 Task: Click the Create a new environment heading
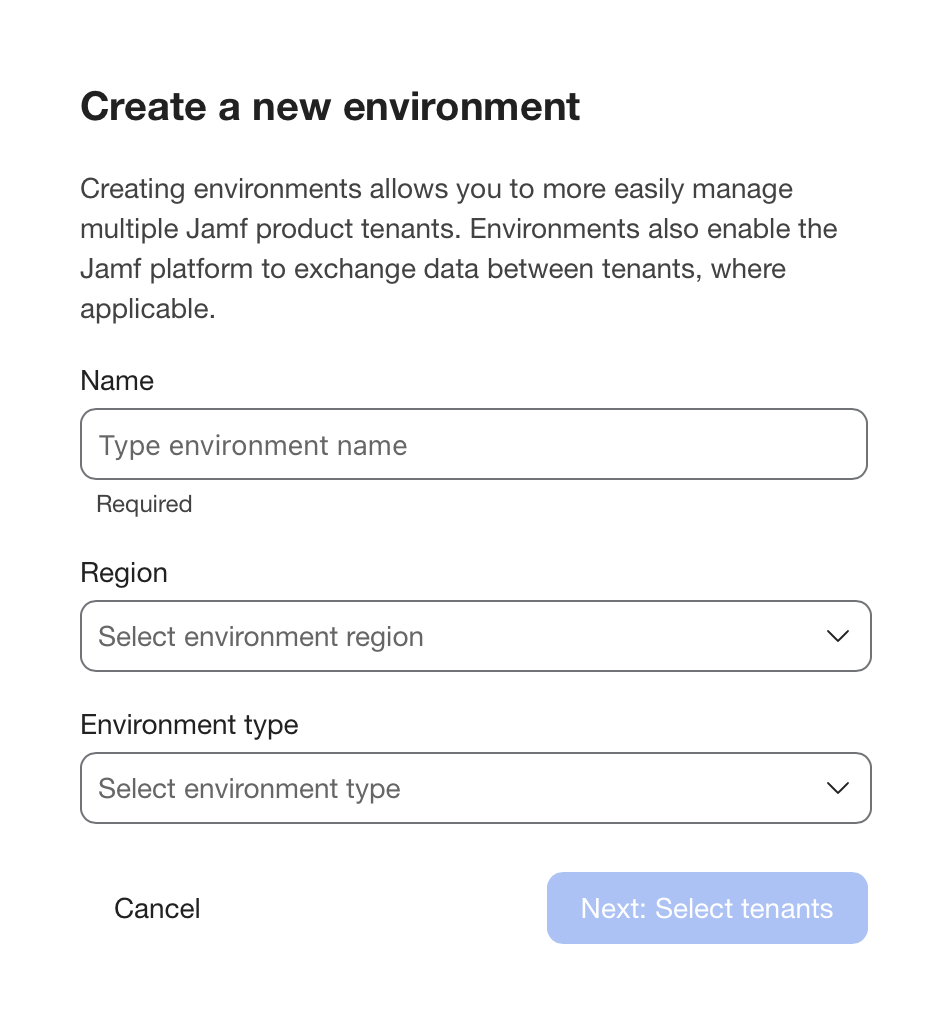tap(330, 106)
